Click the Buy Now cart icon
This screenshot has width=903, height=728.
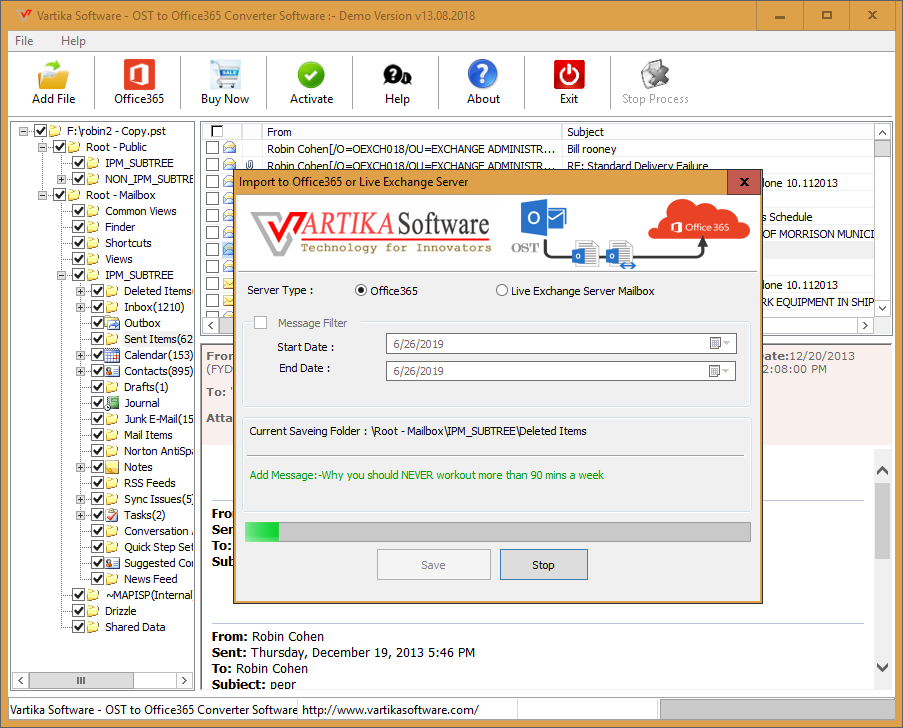click(225, 75)
